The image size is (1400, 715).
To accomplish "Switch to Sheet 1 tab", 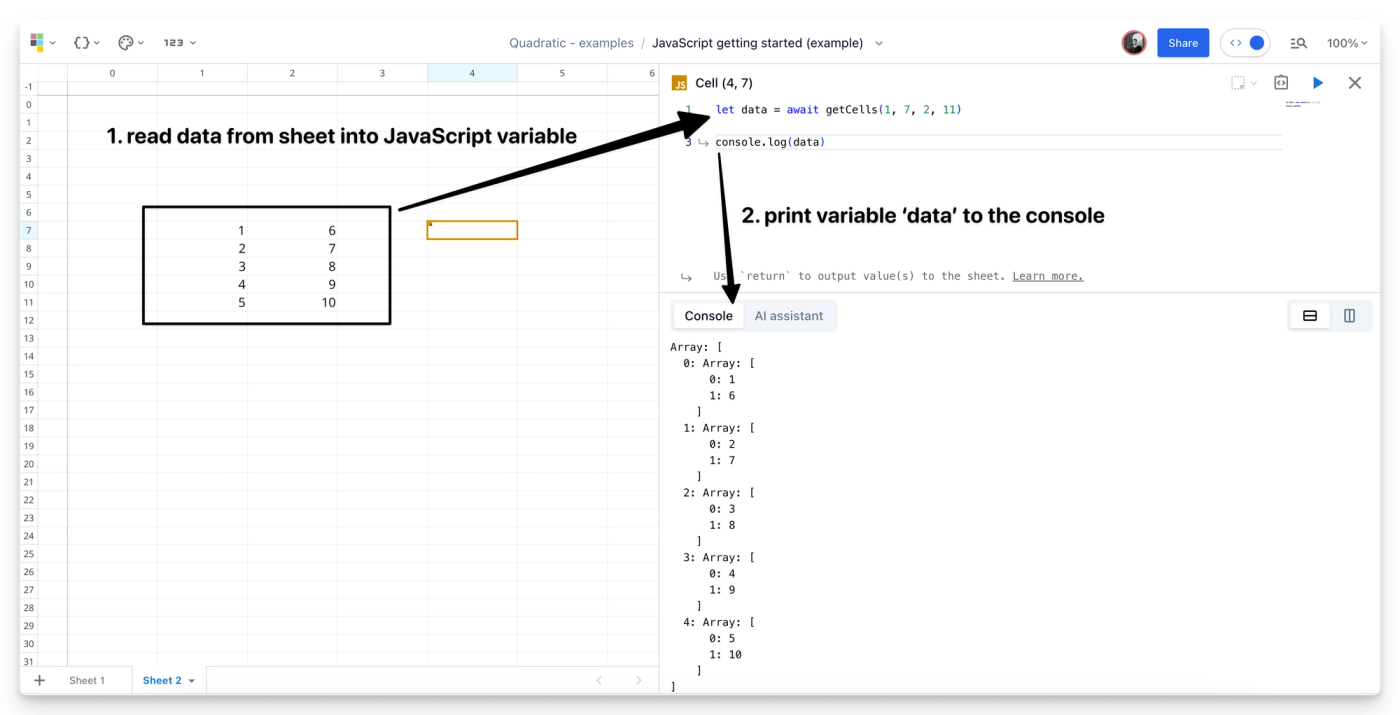I will point(89,680).
